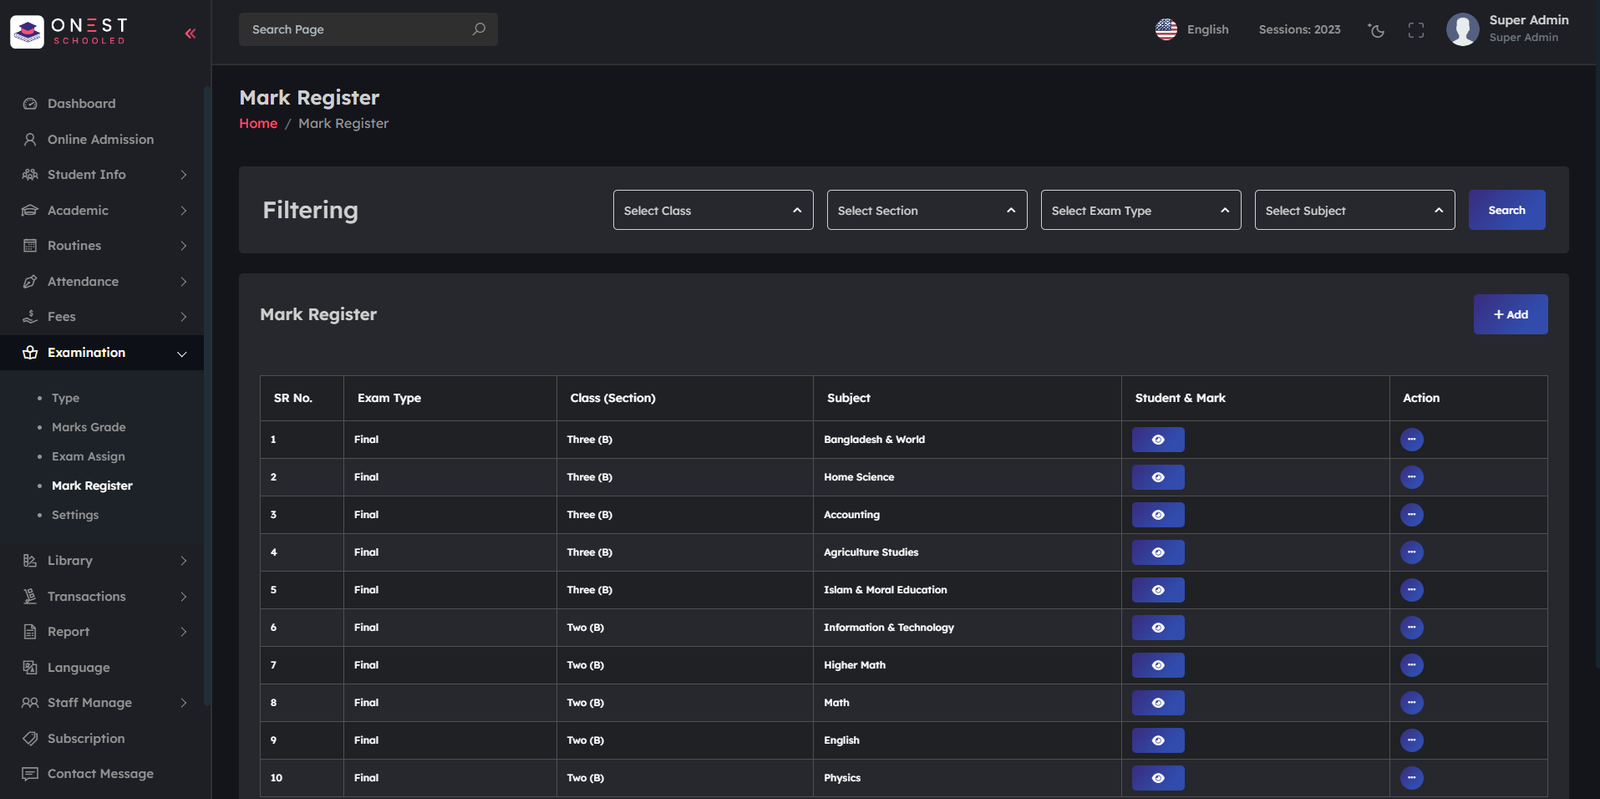Click the Search filter button
This screenshot has height=799, width=1600.
click(1506, 210)
